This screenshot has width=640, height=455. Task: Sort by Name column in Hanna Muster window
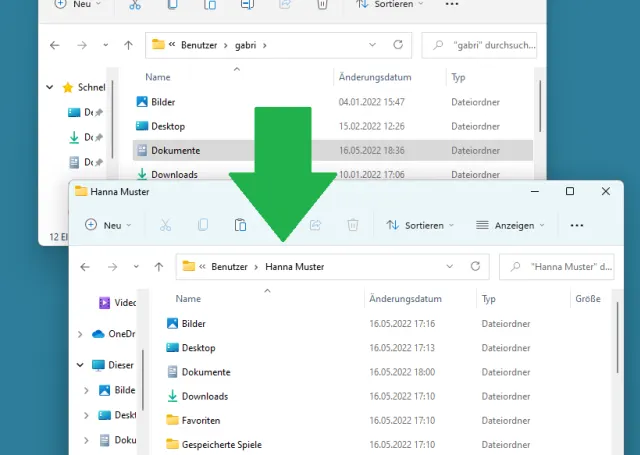[188, 299]
